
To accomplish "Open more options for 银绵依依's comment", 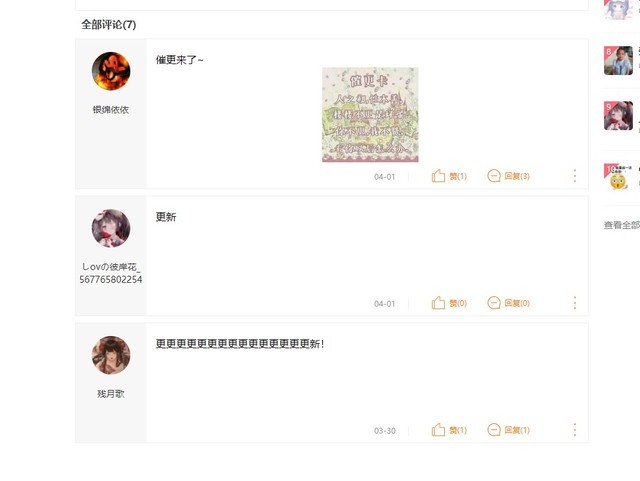I will click(575, 176).
